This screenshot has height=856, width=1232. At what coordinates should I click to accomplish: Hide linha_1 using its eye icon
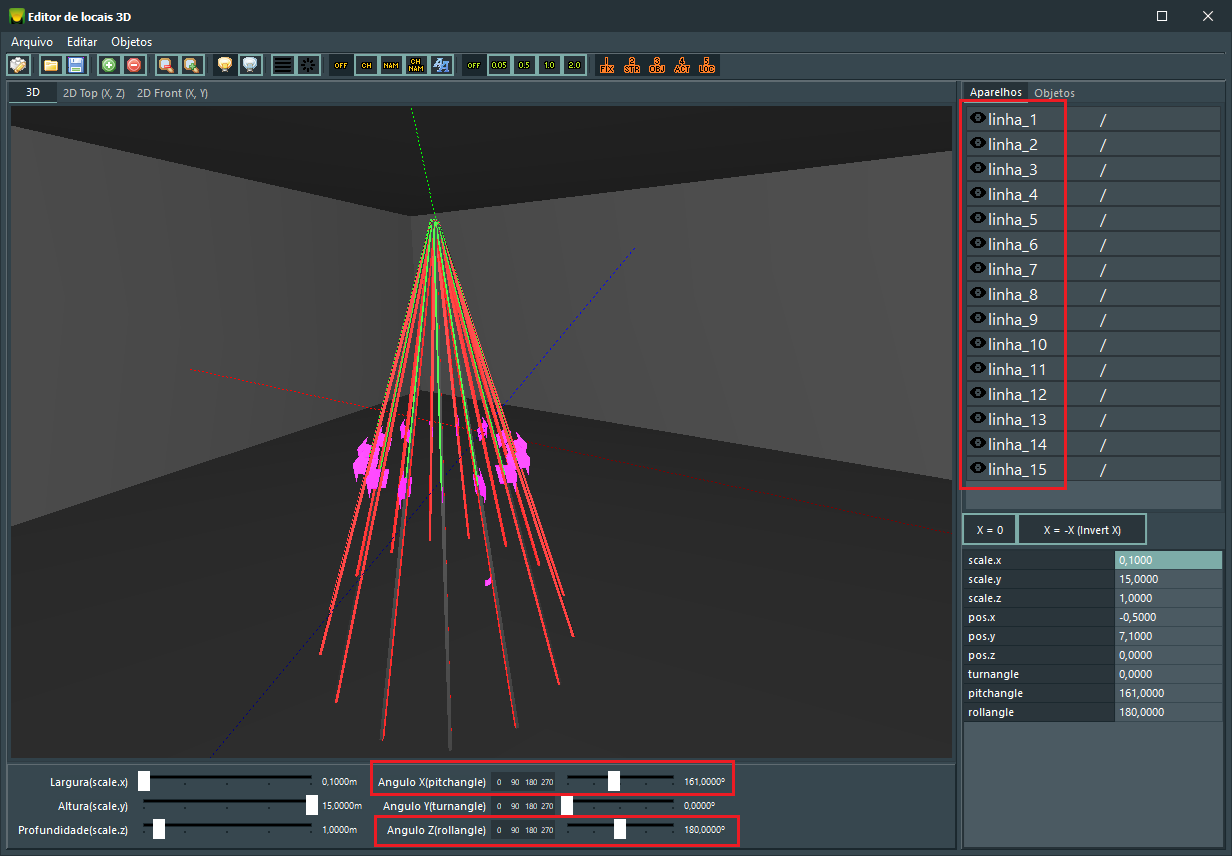[x=977, y=118]
